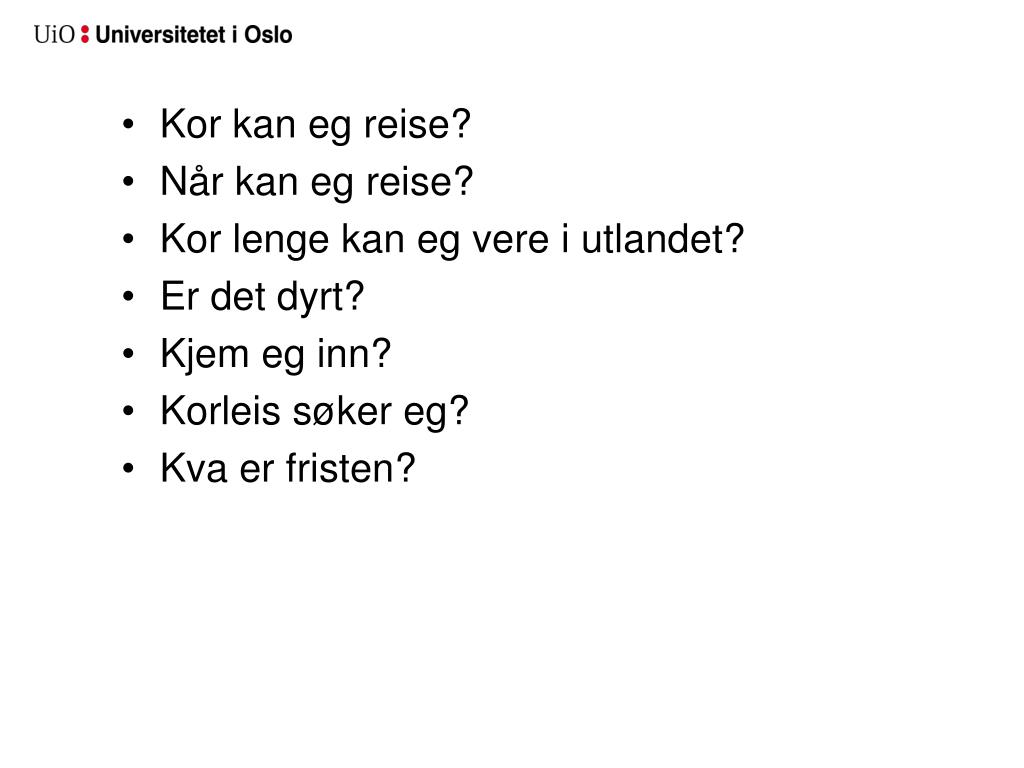Image resolution: width=1024 pixels, height=768 pixels.
Task: Click the line "Korleis søker eg?"
Action: [x=314, y=411]
